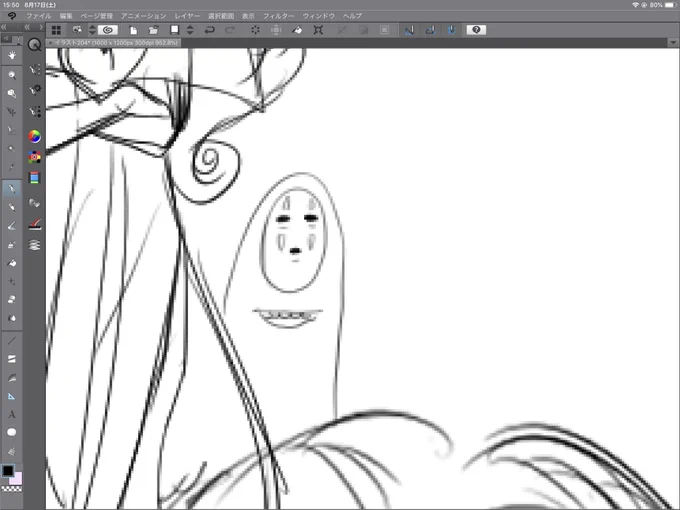Image resolution: width=680 pixels, height=510 pixels.
Task: Open the canvas tab list dropdown arrow
Action: pyautogui.click(x=673, y=42)
